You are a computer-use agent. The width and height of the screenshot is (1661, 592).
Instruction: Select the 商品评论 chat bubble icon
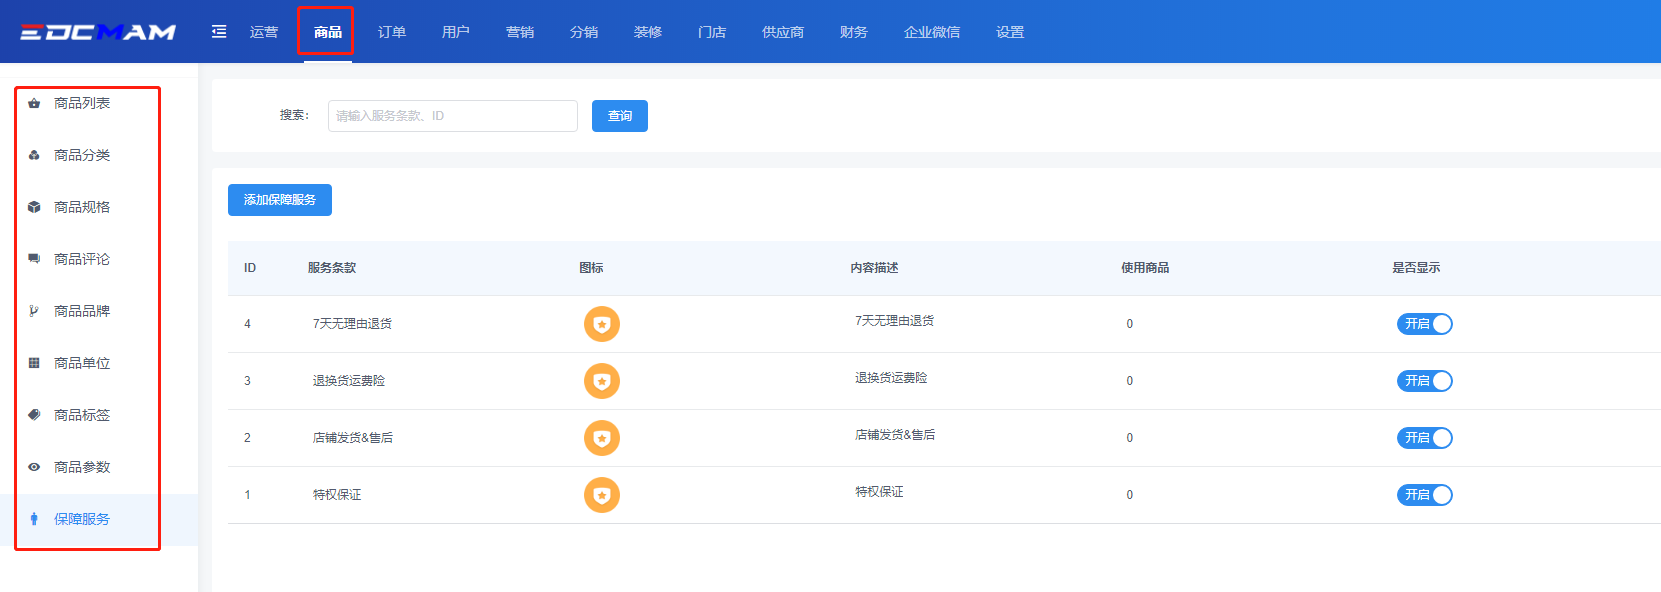[x=34, y=259]
